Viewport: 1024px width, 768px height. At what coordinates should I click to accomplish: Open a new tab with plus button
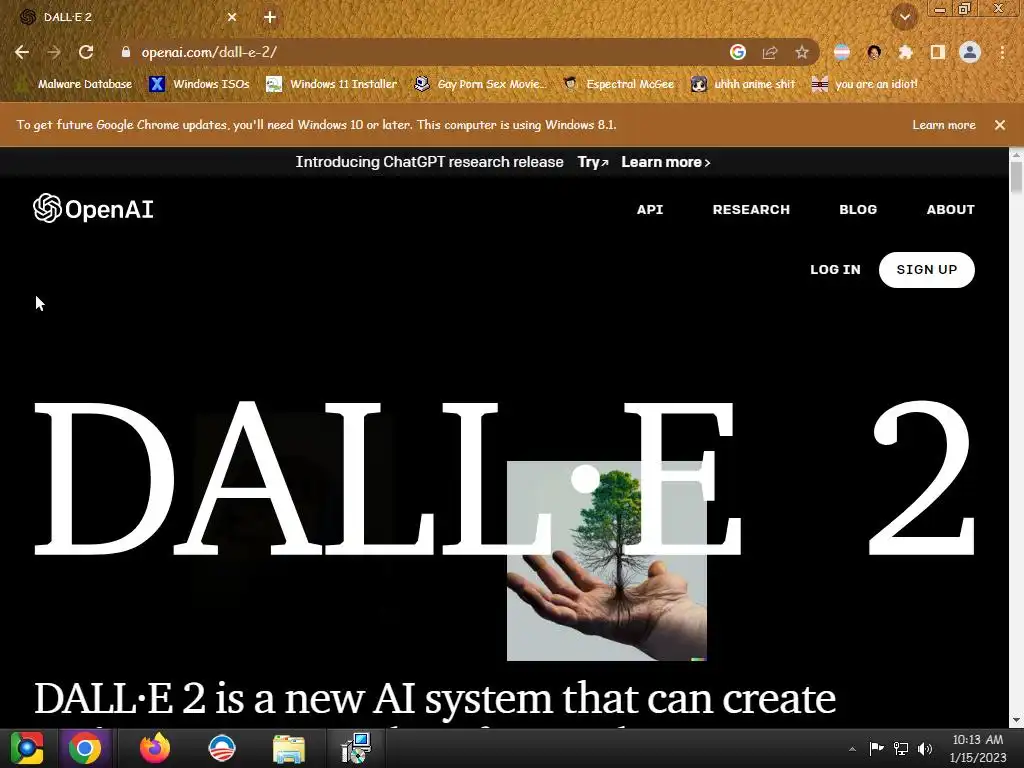point(270,18)
